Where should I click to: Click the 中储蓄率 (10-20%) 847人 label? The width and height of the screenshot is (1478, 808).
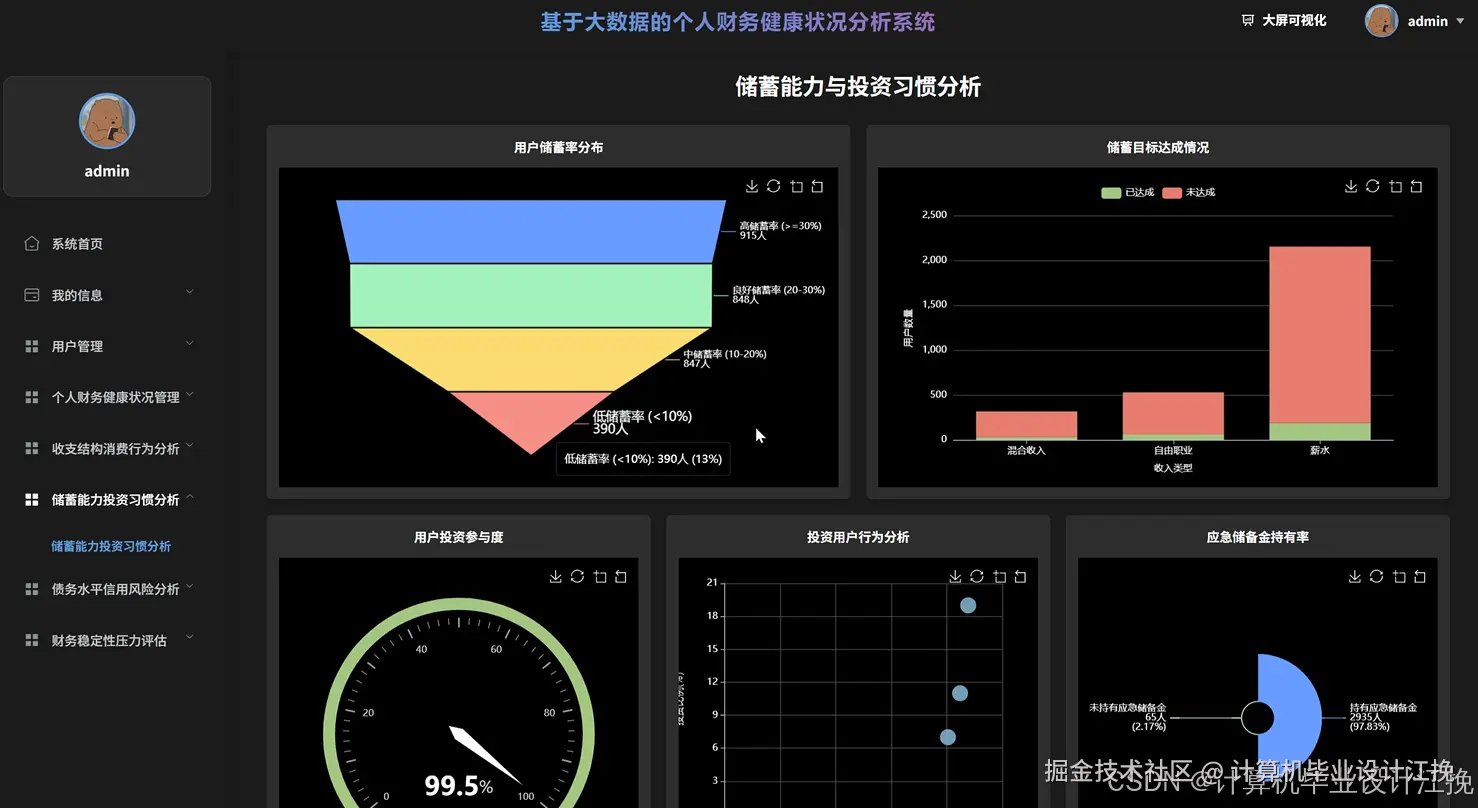(x=724, y=358)
